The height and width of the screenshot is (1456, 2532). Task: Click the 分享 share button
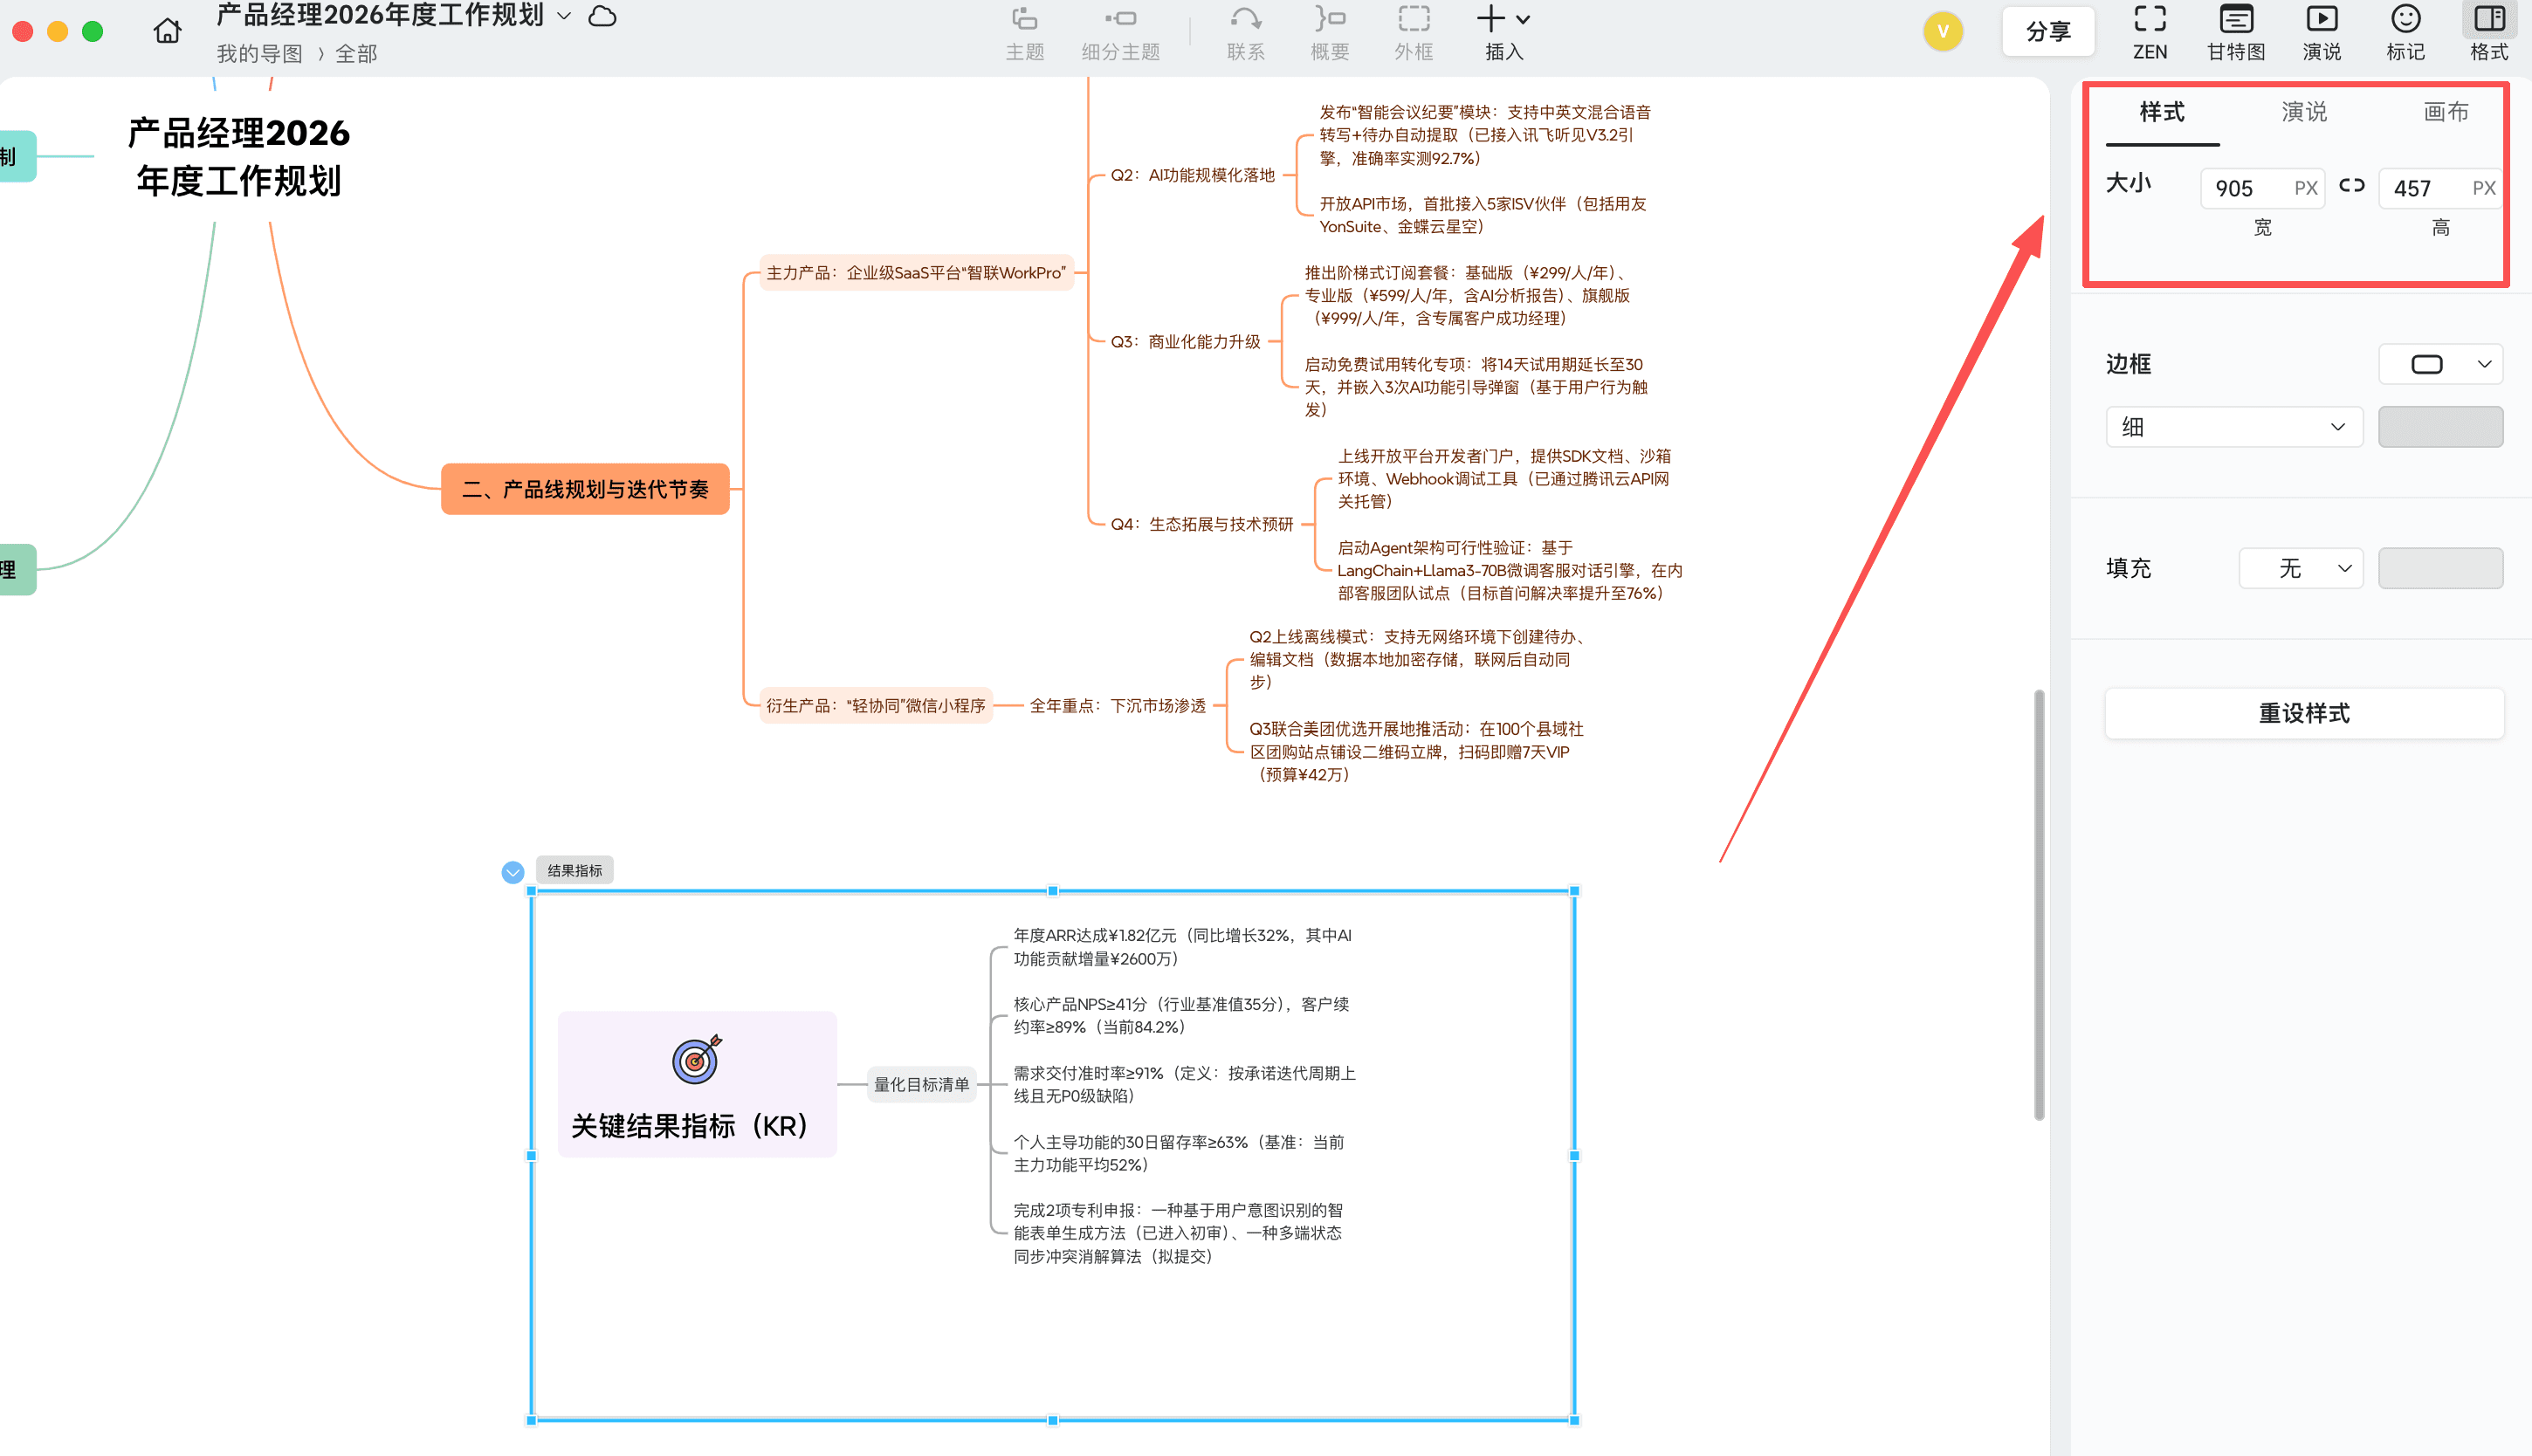tap(2048, 30)
